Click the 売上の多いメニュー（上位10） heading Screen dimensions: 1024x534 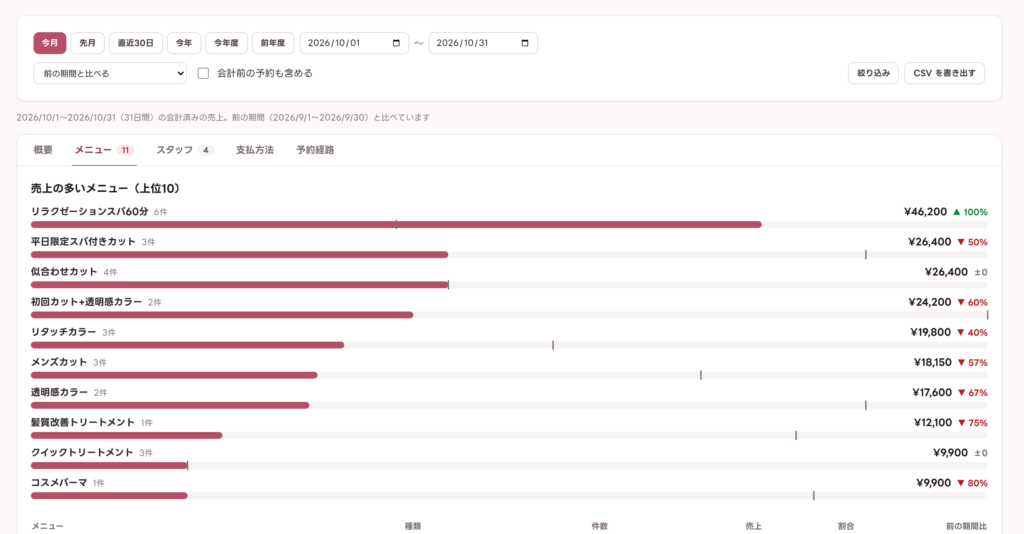[105, 189]
